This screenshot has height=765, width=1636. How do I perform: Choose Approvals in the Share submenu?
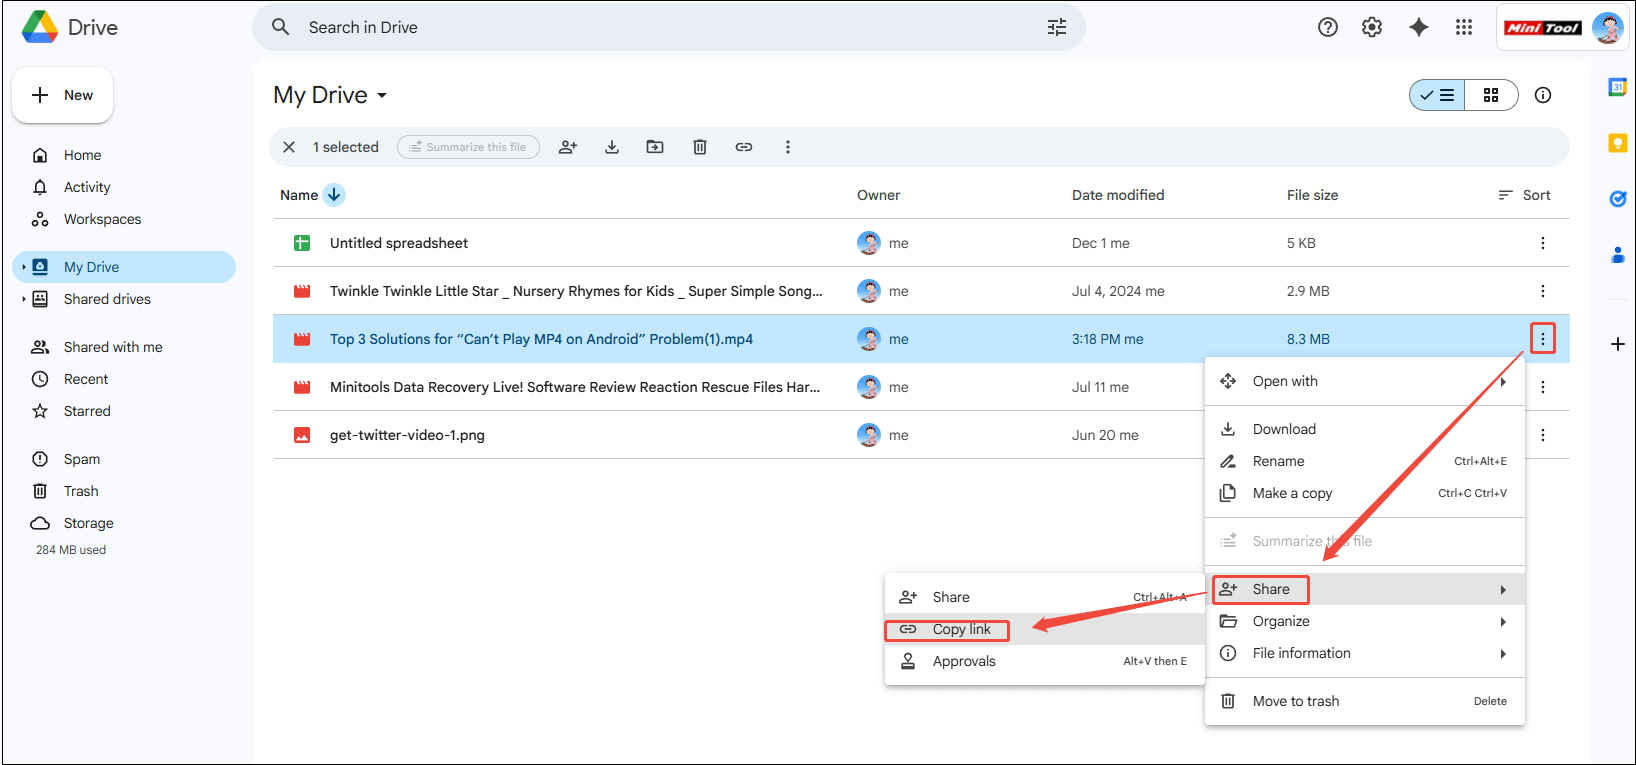click(1045, 661)
